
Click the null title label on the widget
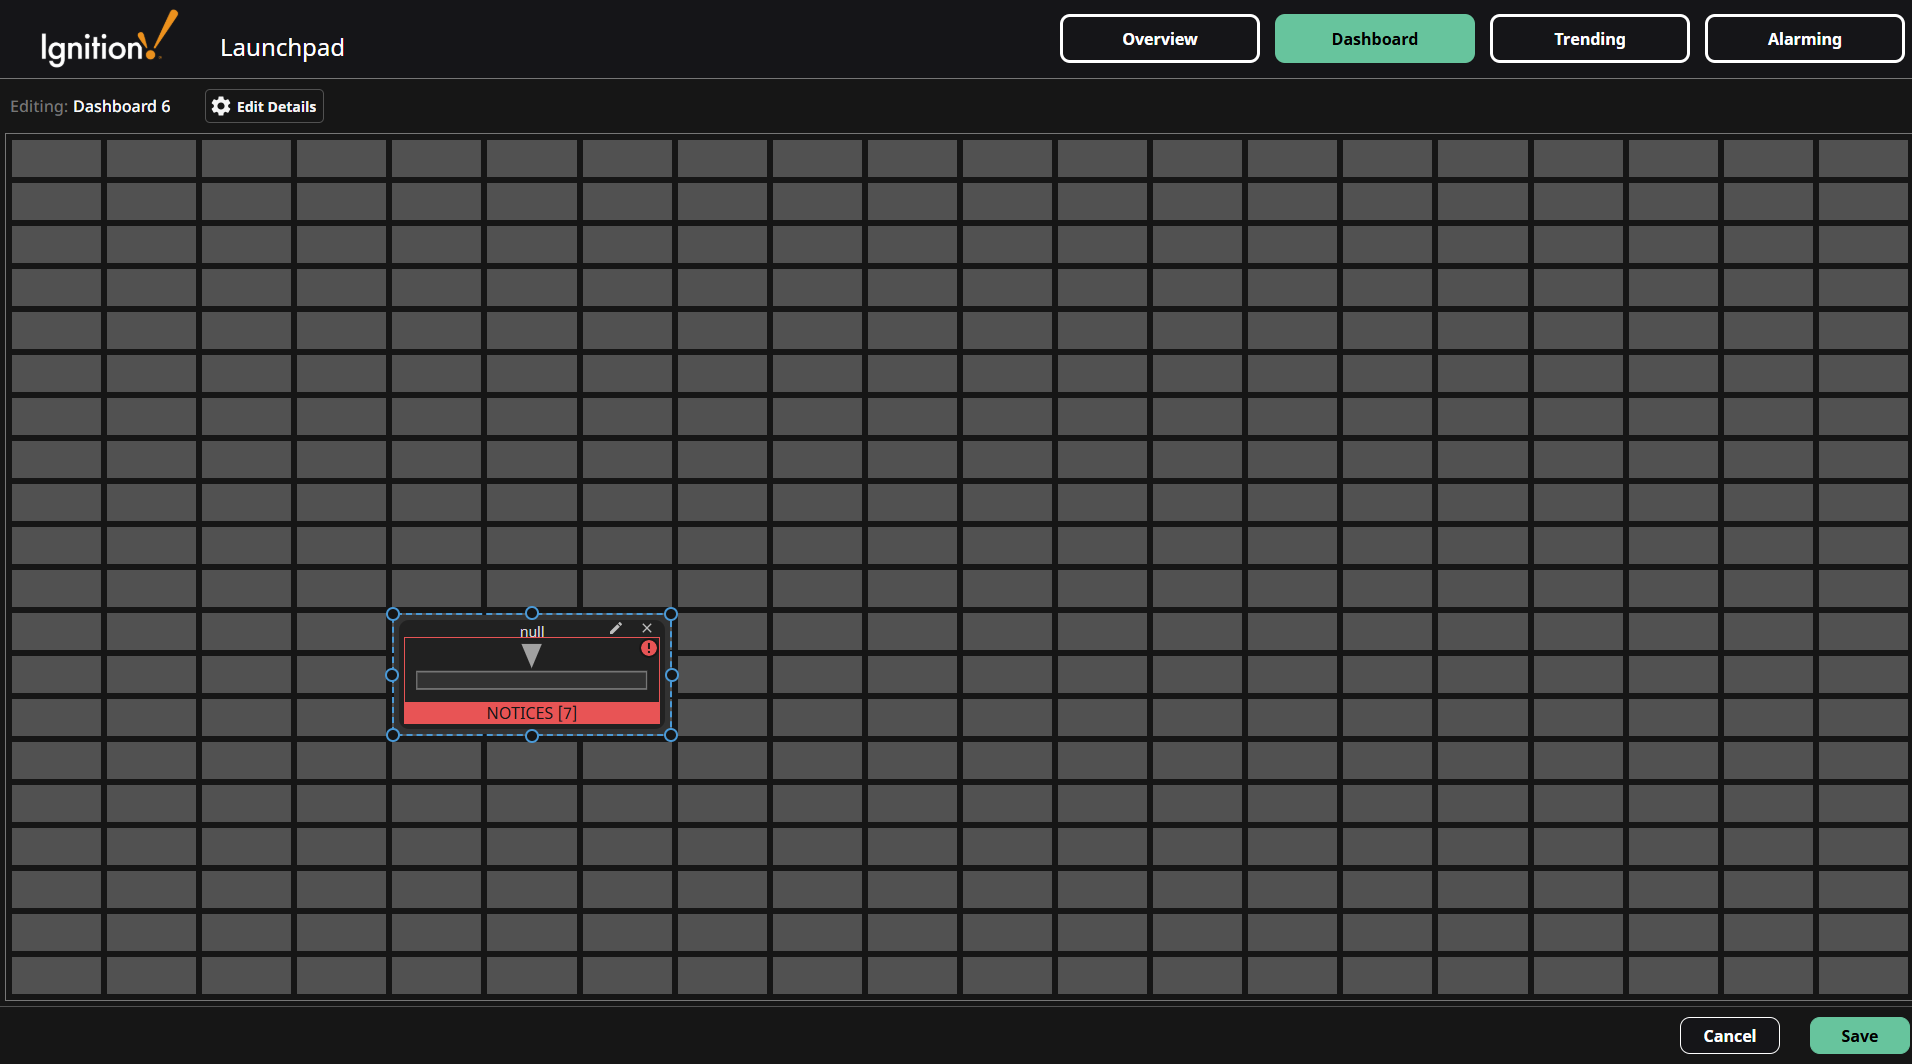[x=532, y=631]
